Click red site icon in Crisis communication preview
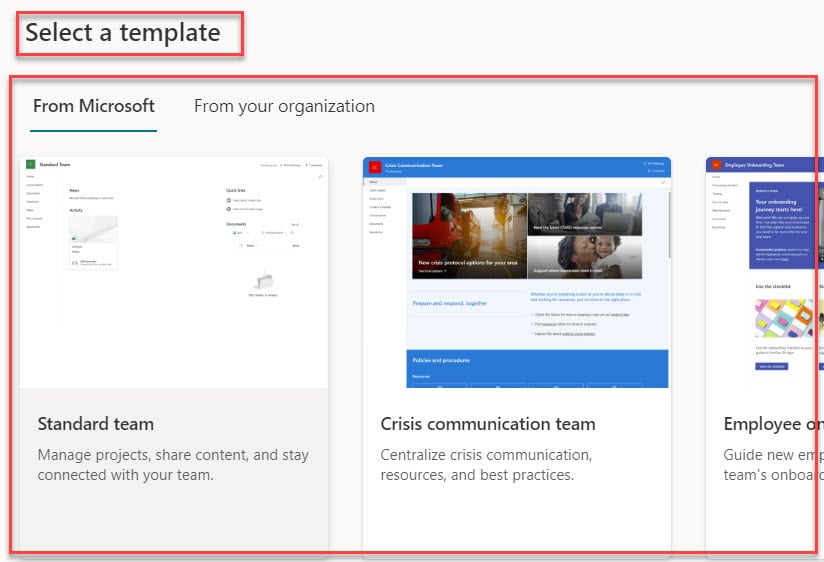This screenshot has height=562, width=824. [375, 167]
